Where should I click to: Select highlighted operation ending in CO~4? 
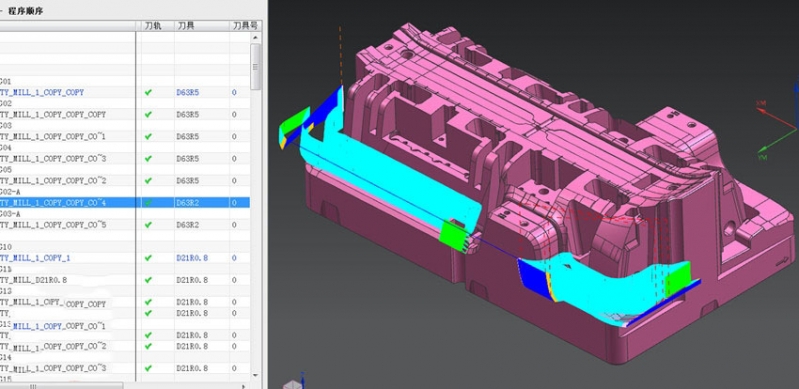(x=53, y=202)
